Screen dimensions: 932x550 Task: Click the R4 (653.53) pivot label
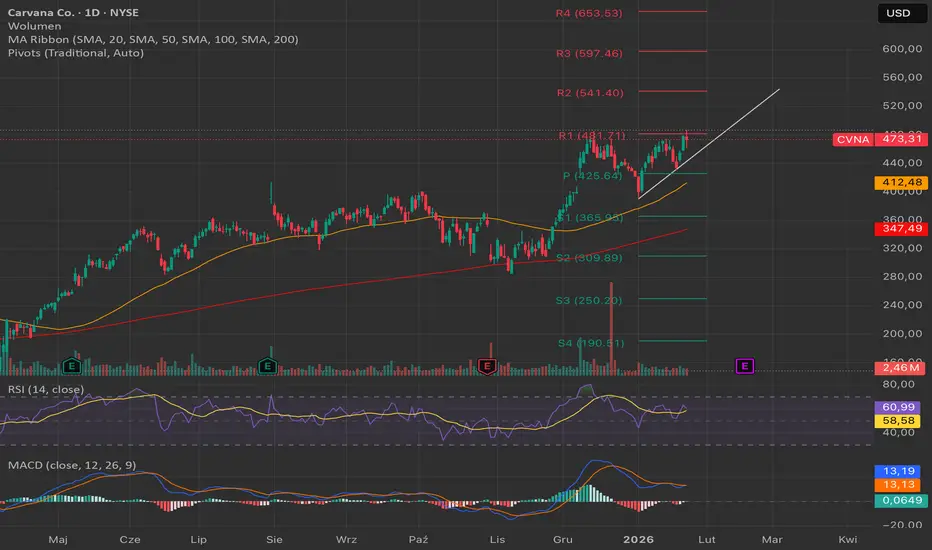pos(589,13)
